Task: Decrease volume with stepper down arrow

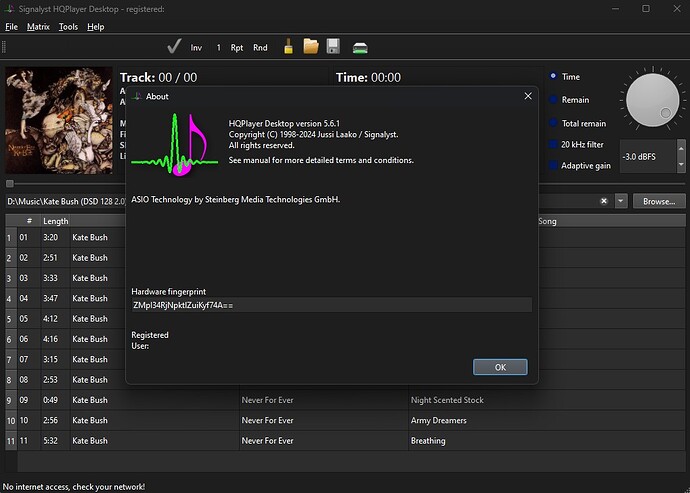Action: tap(681, 165)
